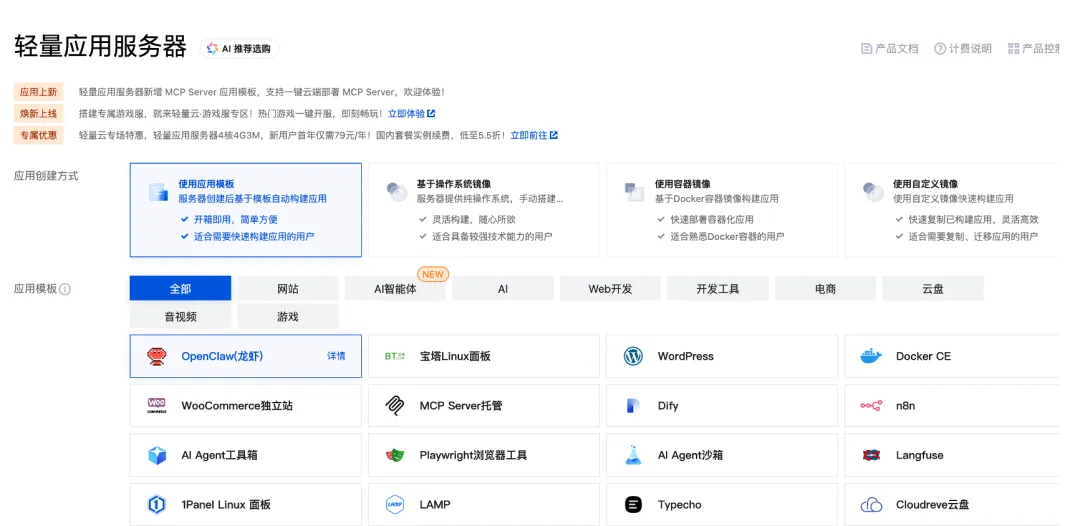Click the Dify logo icon
Image resolution: width=1080 pixels, height=526 pixels.
click(633, 406)
